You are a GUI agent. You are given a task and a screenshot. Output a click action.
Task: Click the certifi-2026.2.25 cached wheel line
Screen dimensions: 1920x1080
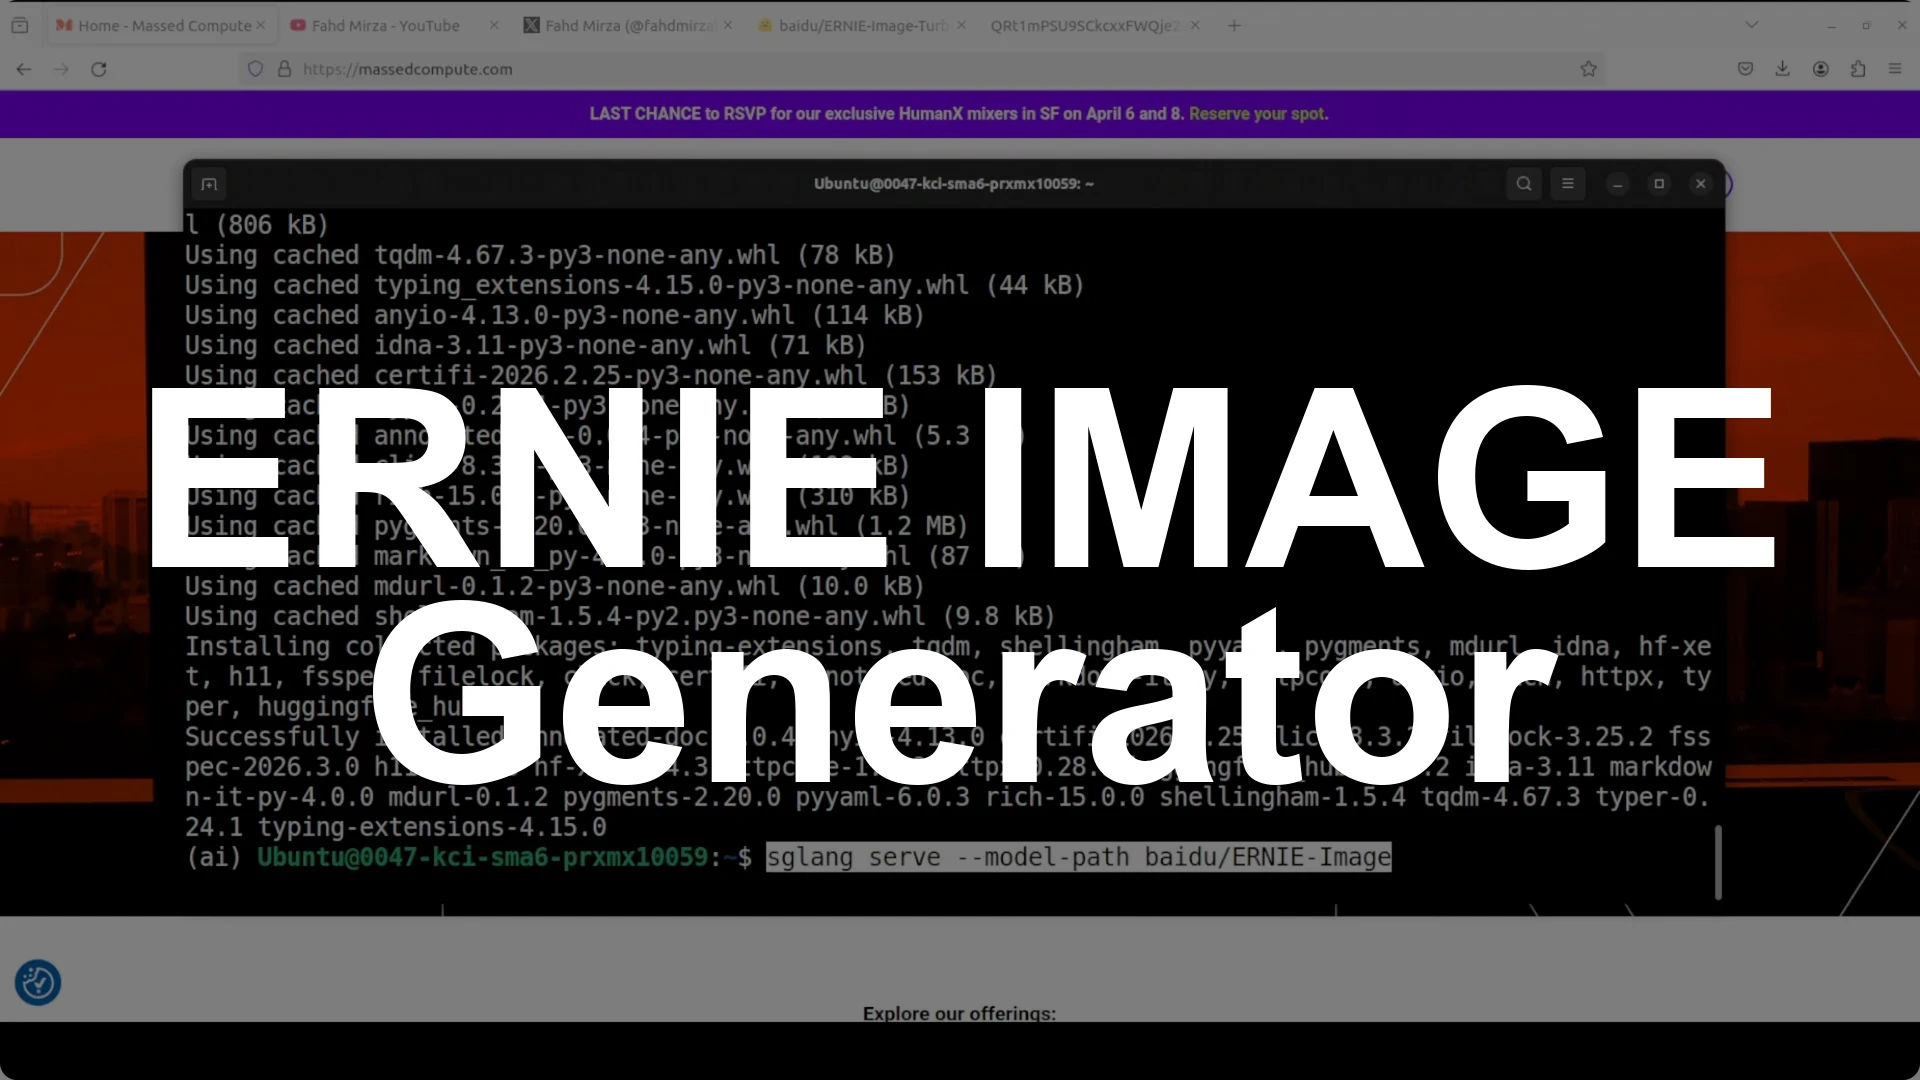tap(591, 375)
